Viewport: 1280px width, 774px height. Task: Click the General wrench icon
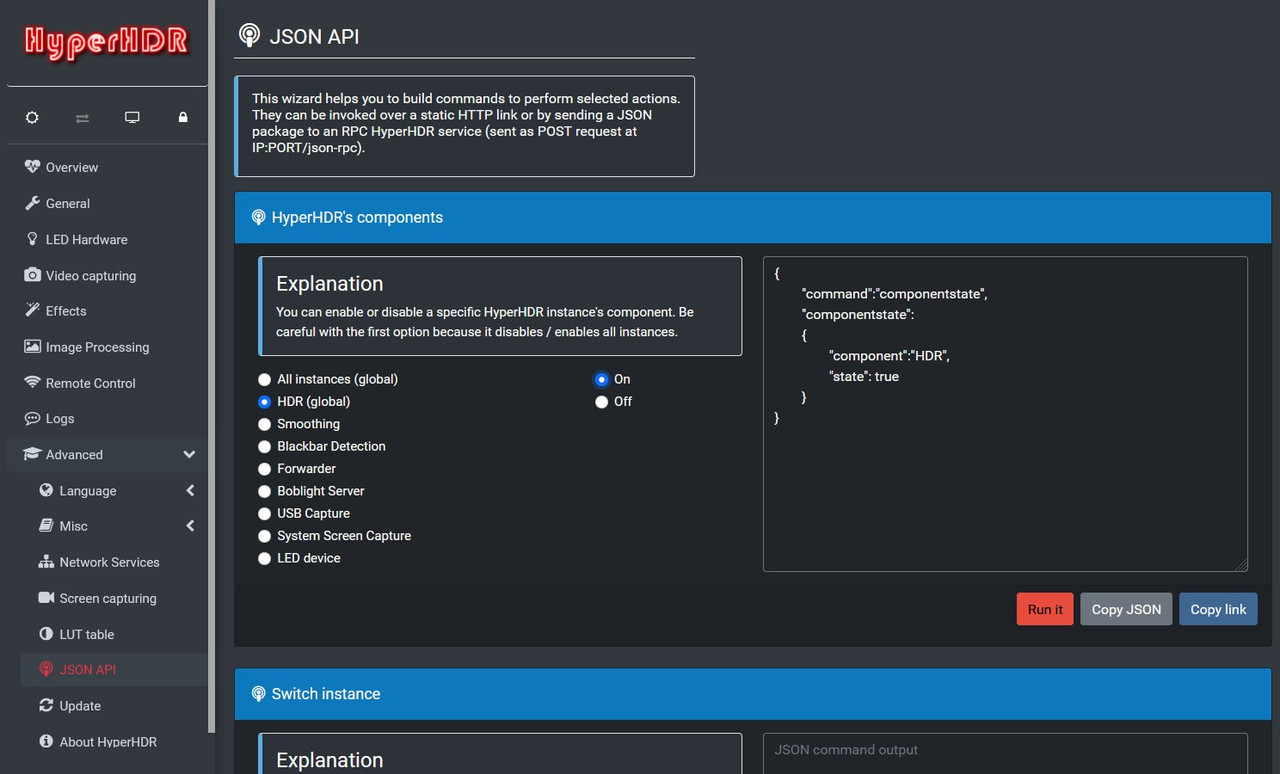[33, 203]
